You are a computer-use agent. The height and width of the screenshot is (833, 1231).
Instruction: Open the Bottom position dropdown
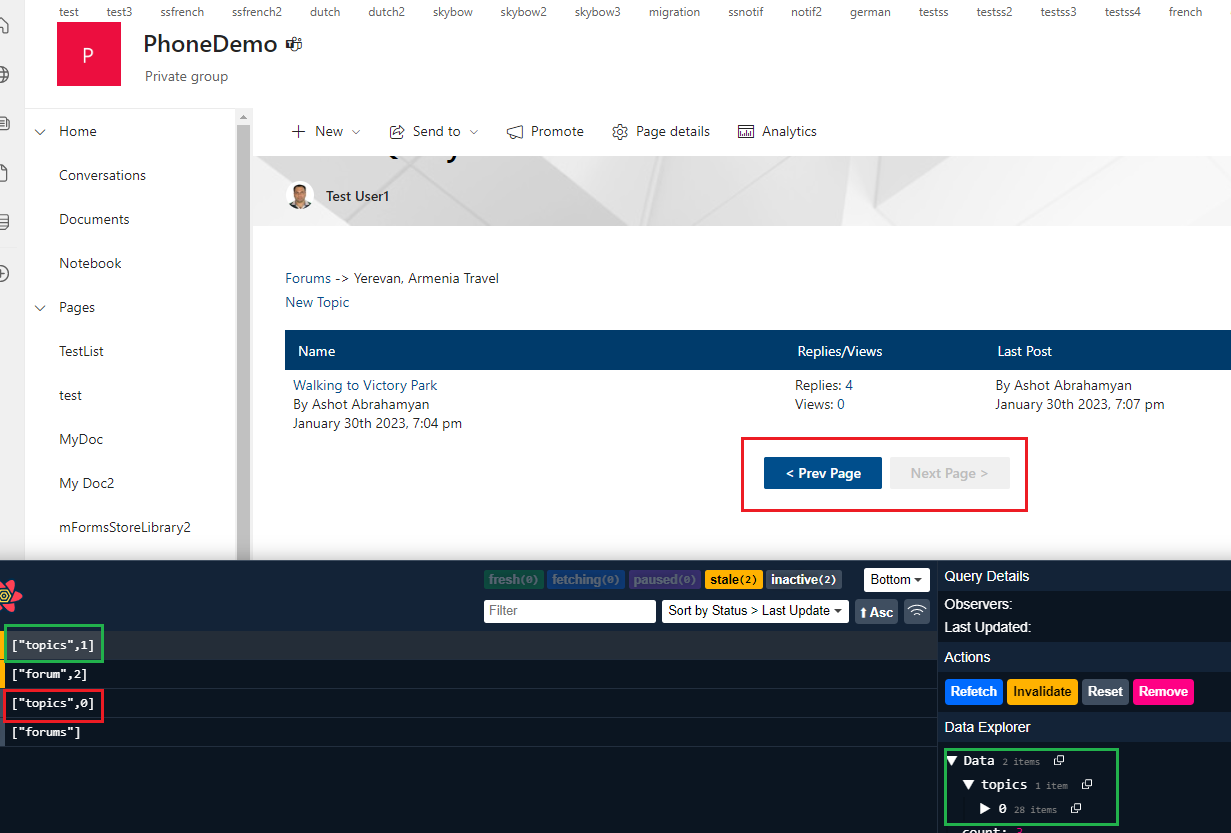tap(896, 580)
